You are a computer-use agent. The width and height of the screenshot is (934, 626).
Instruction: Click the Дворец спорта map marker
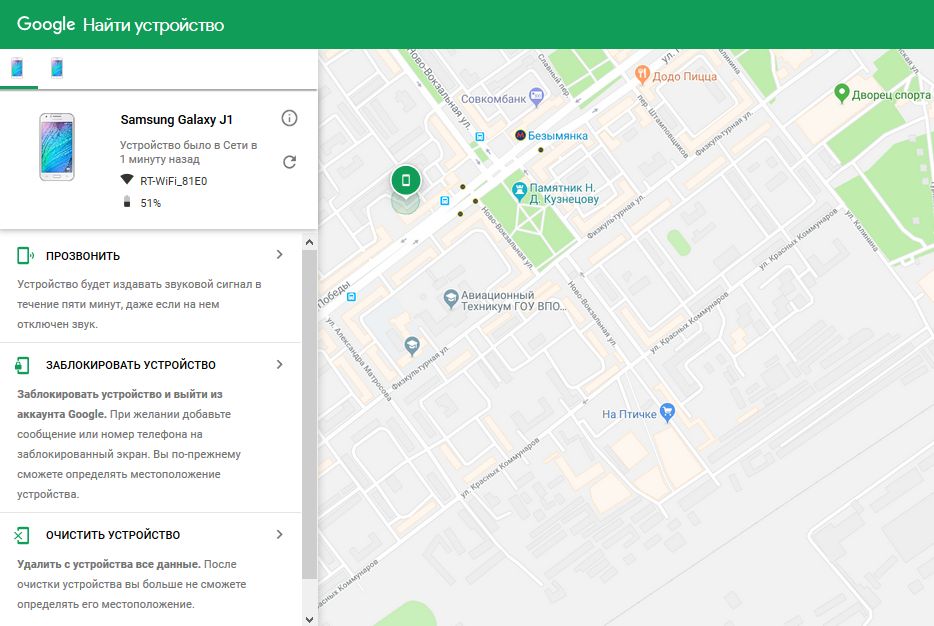(x=842, y=94)
